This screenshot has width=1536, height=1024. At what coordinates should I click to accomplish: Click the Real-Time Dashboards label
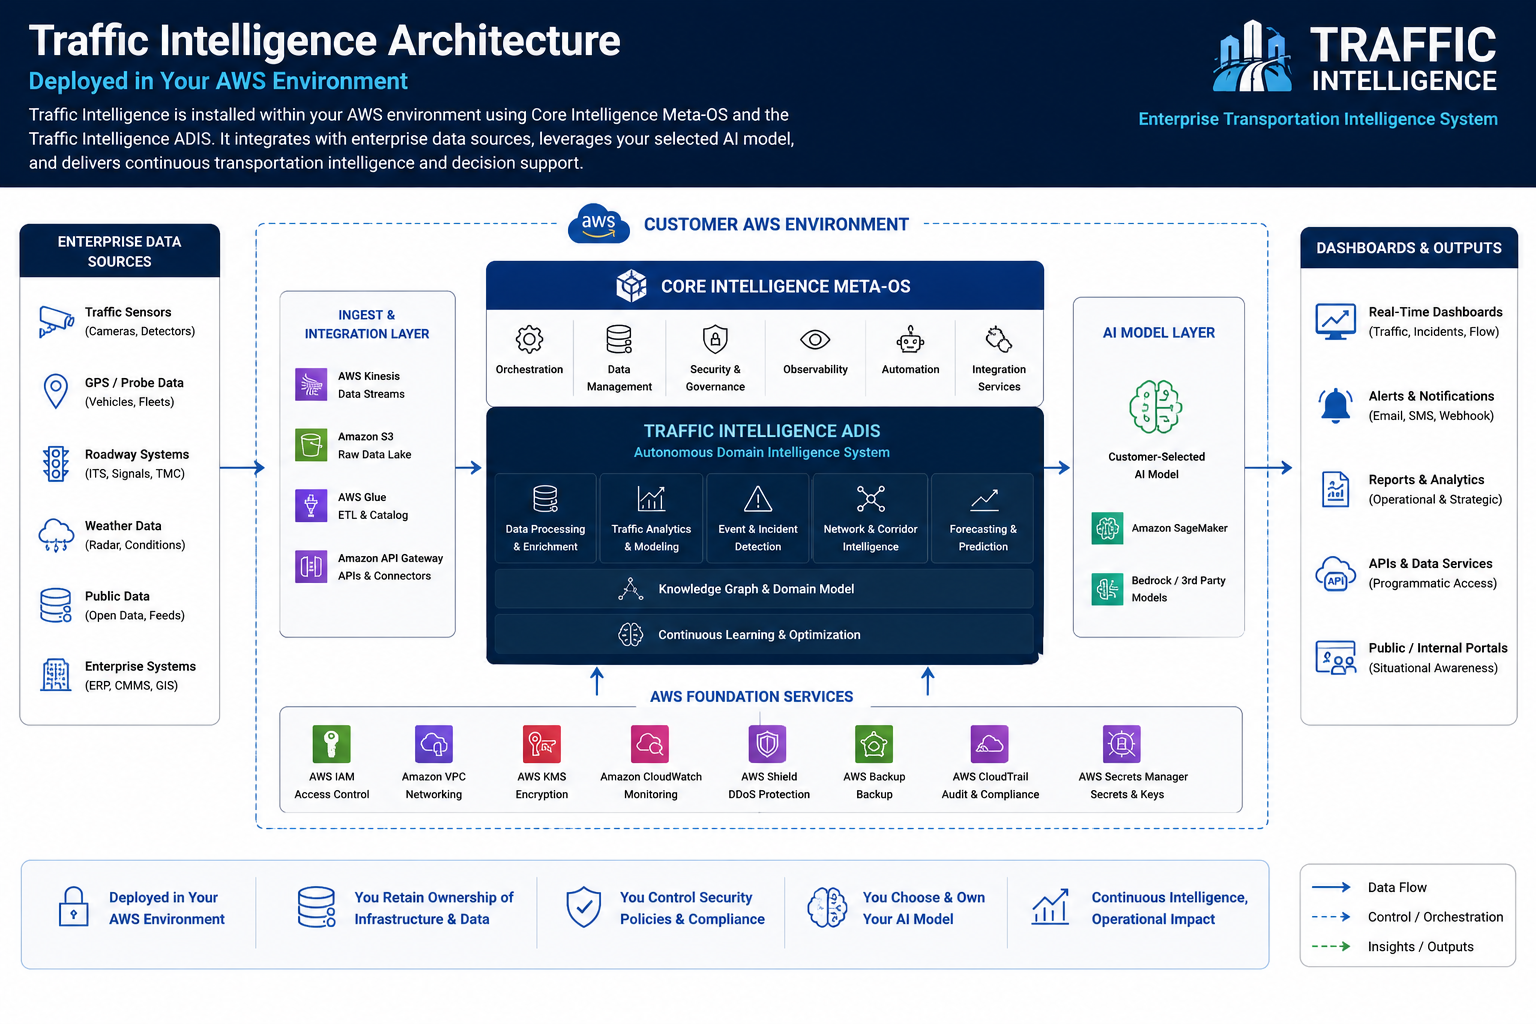click(x=1435, y=312)
